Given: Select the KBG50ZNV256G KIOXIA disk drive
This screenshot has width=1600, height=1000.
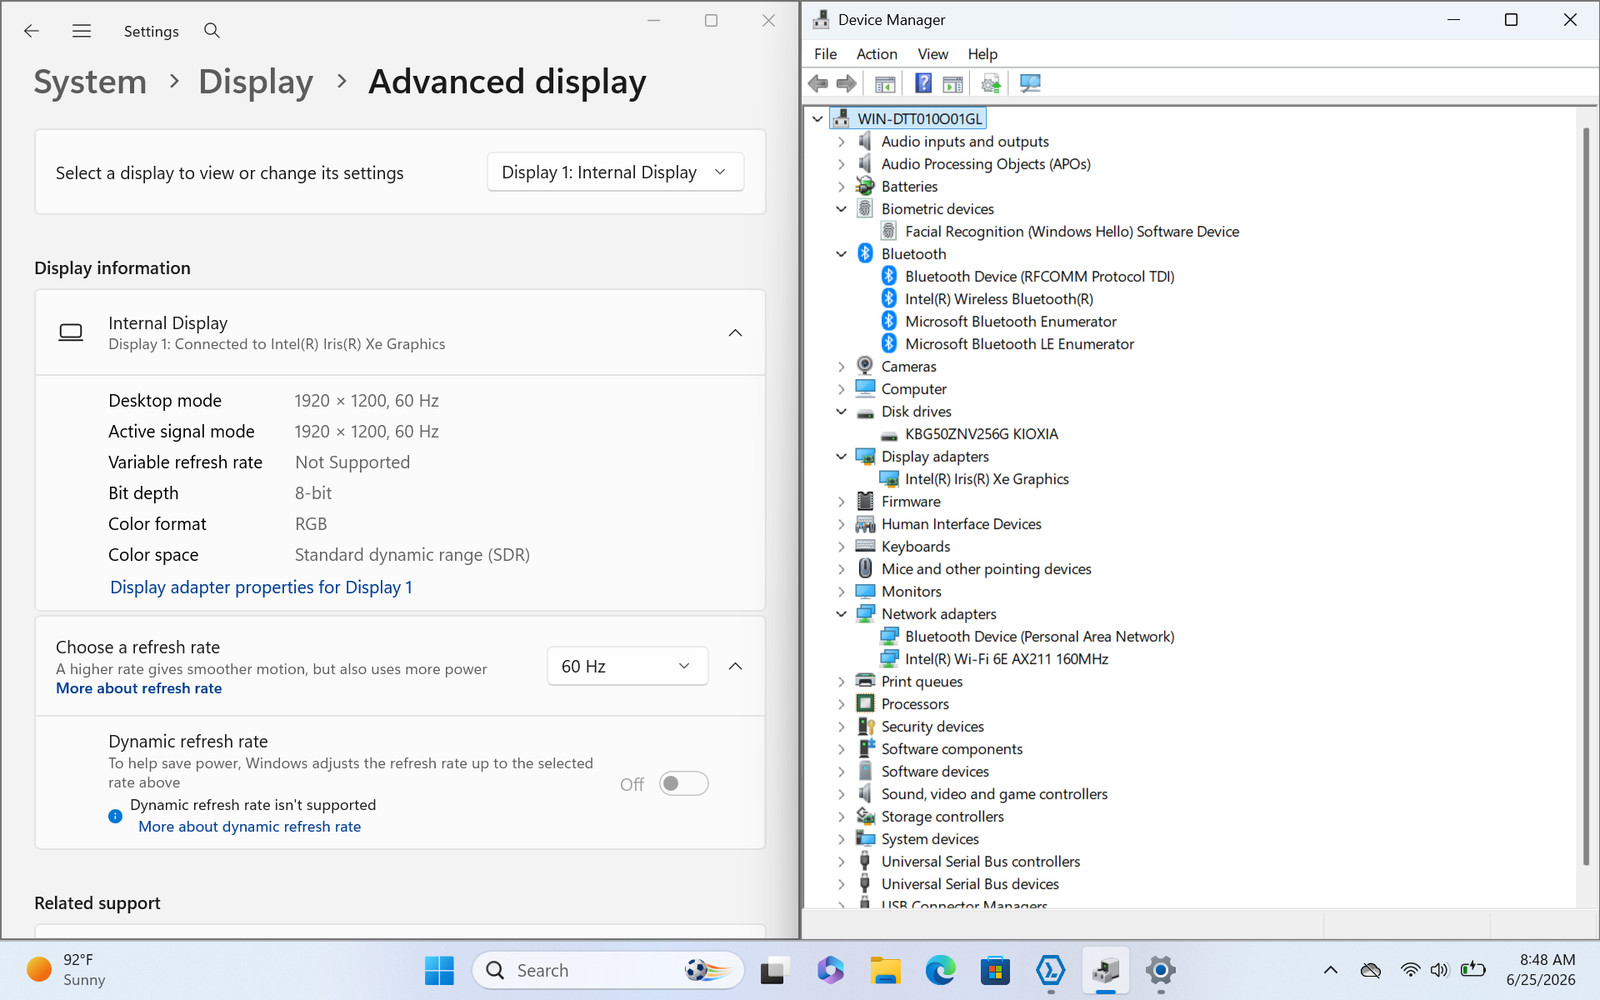Looking at the screenshot, I should [x=981, y=434].
